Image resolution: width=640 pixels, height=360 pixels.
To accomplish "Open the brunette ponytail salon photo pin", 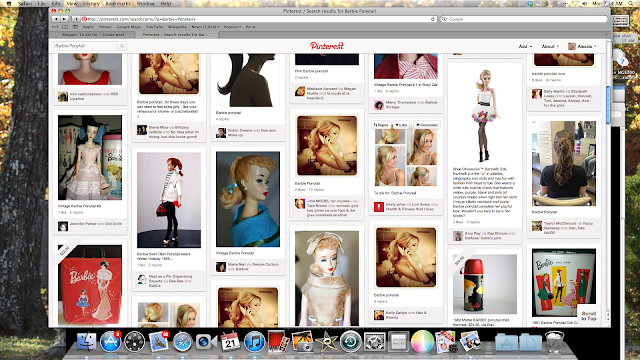I will pyautogui.click(x=564, y=163).
